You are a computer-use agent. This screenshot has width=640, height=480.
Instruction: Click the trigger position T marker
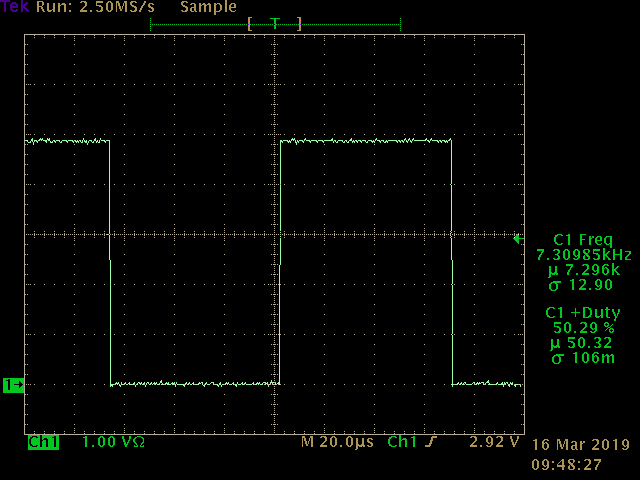pyautogui.click(x=275, y=24)
